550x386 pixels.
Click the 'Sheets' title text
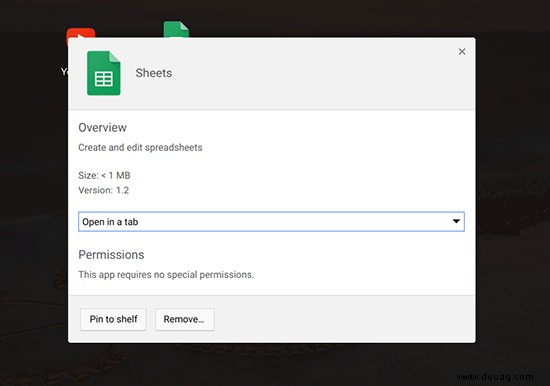pyautogui.click(x=154, y=73)
